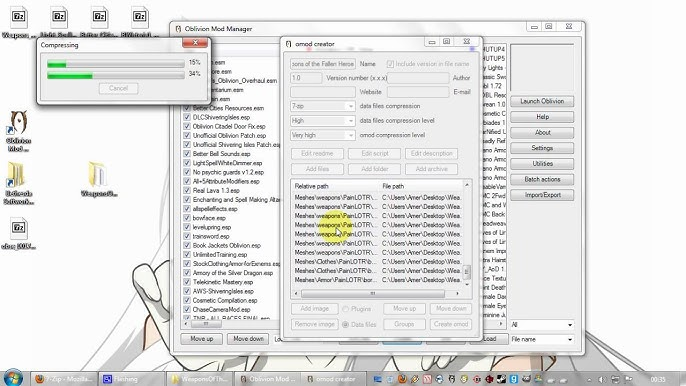The height and width of the screenshot is (386, 686).
Task: Show hidden tray icons arrow
Action: tap(589, 379)
